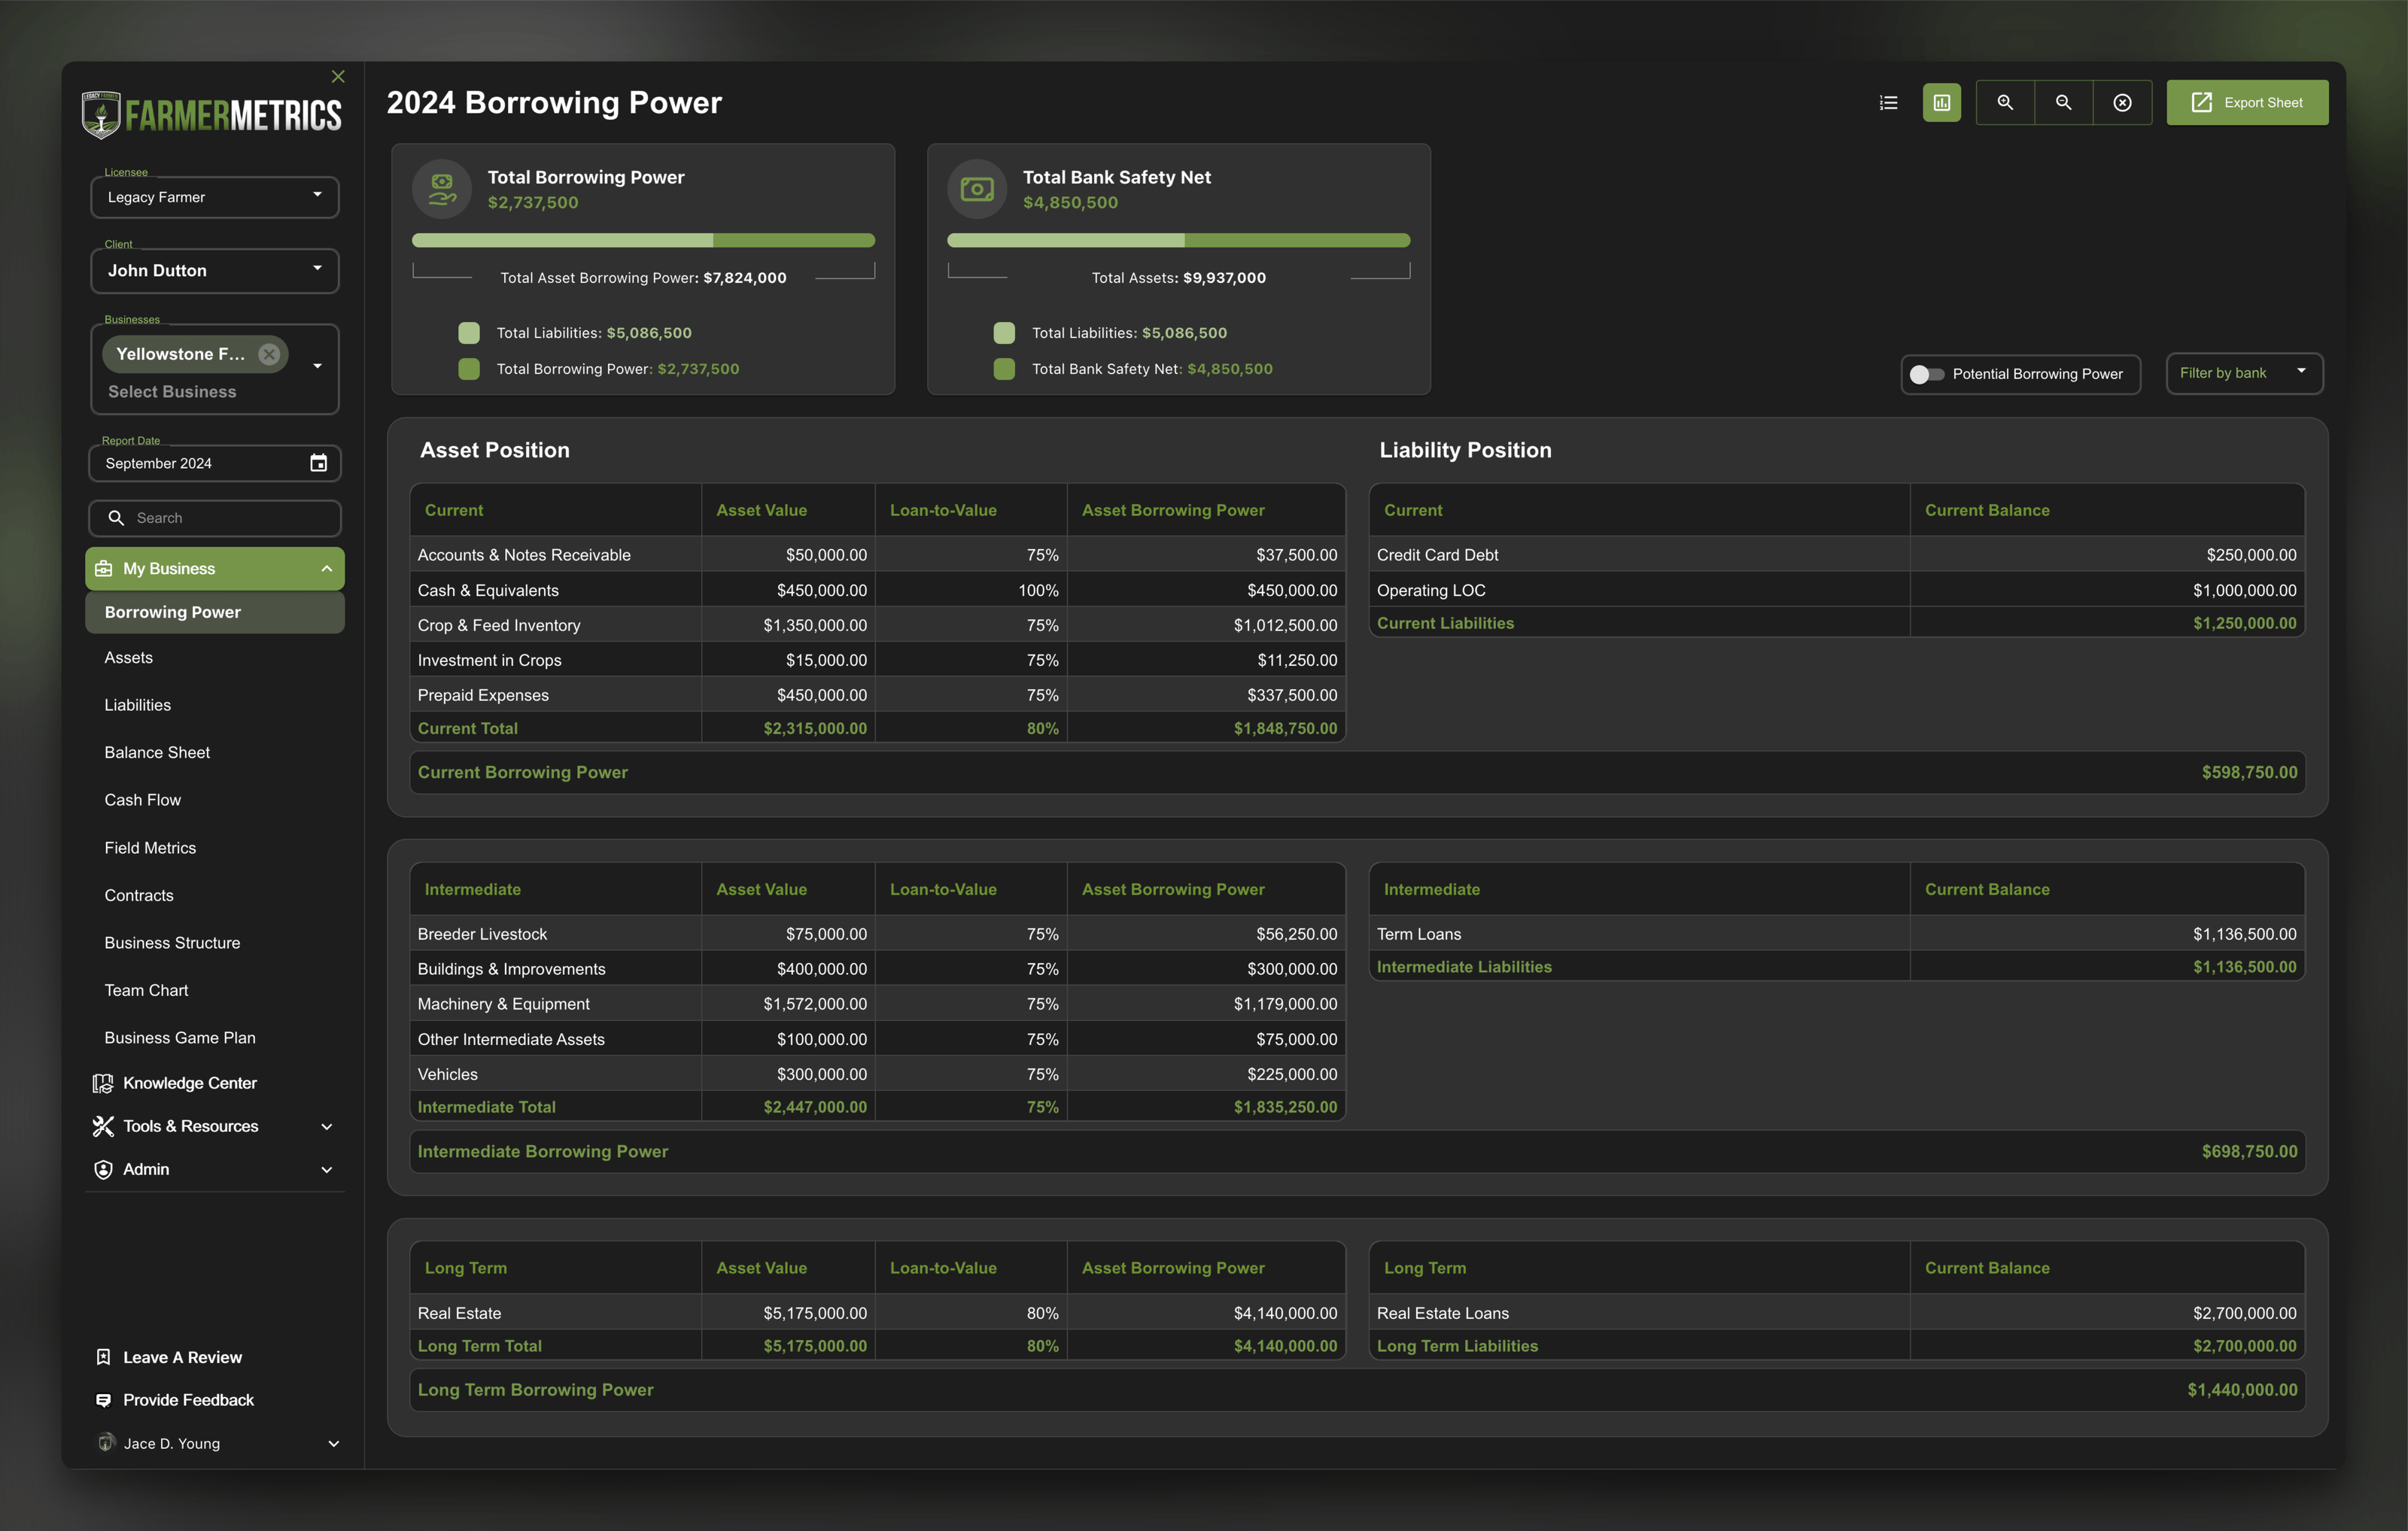Viewport: 2408px width, 1531px height.
Task: Open the Report Date calendar icon
Action: click(x=318, y=463)
